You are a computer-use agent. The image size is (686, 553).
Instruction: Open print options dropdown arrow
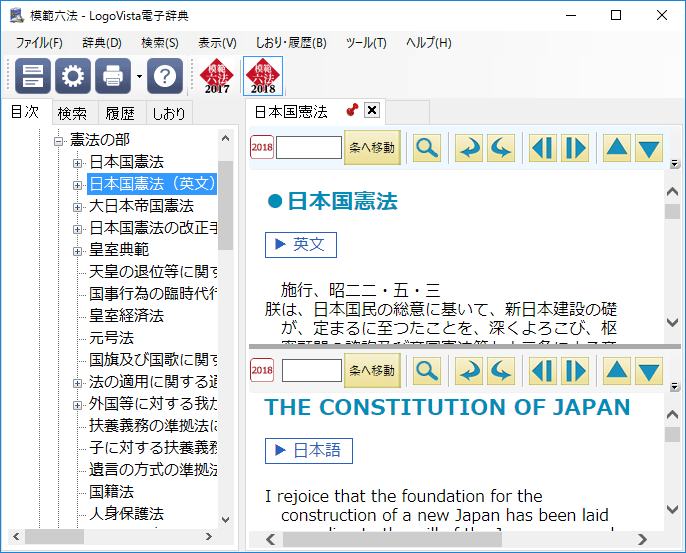tap(139, 76)
